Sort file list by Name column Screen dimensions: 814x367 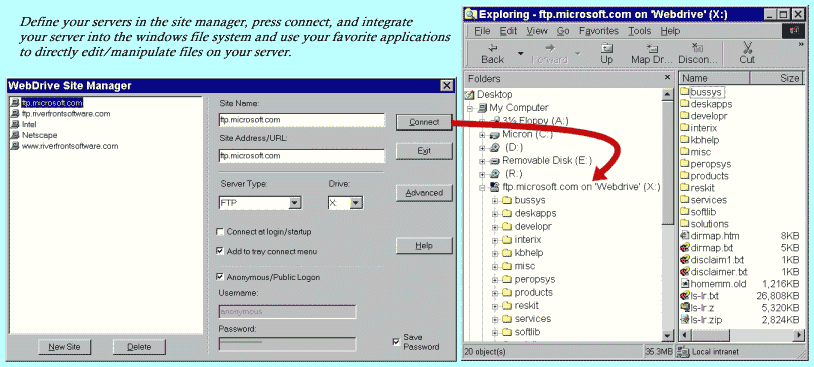714,78
